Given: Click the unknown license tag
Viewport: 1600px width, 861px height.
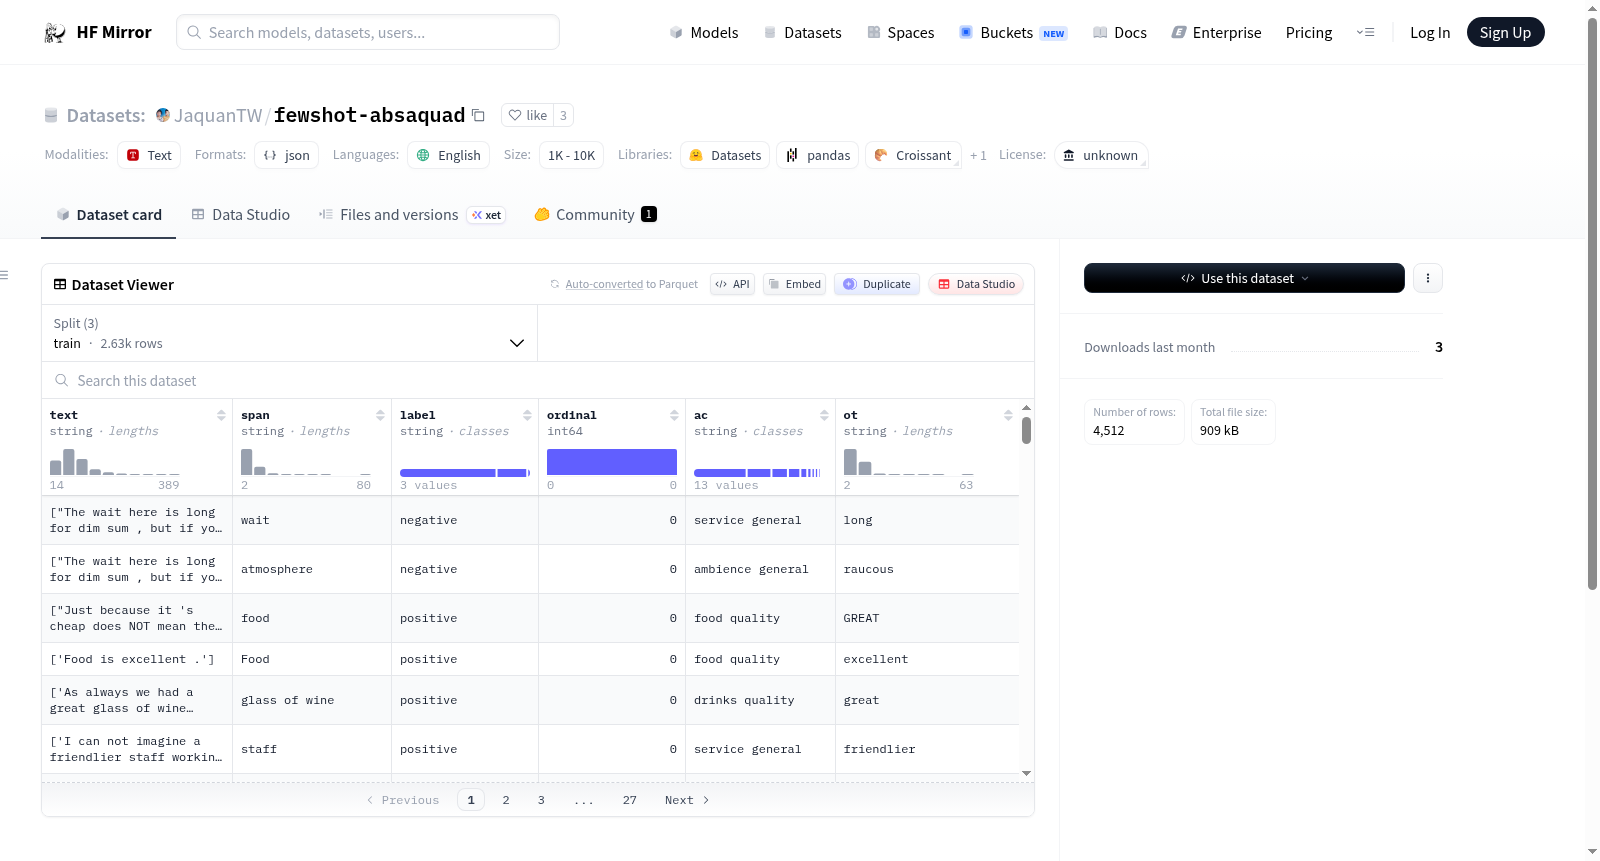Looking at the screenshot, I should pos(1101,155).
